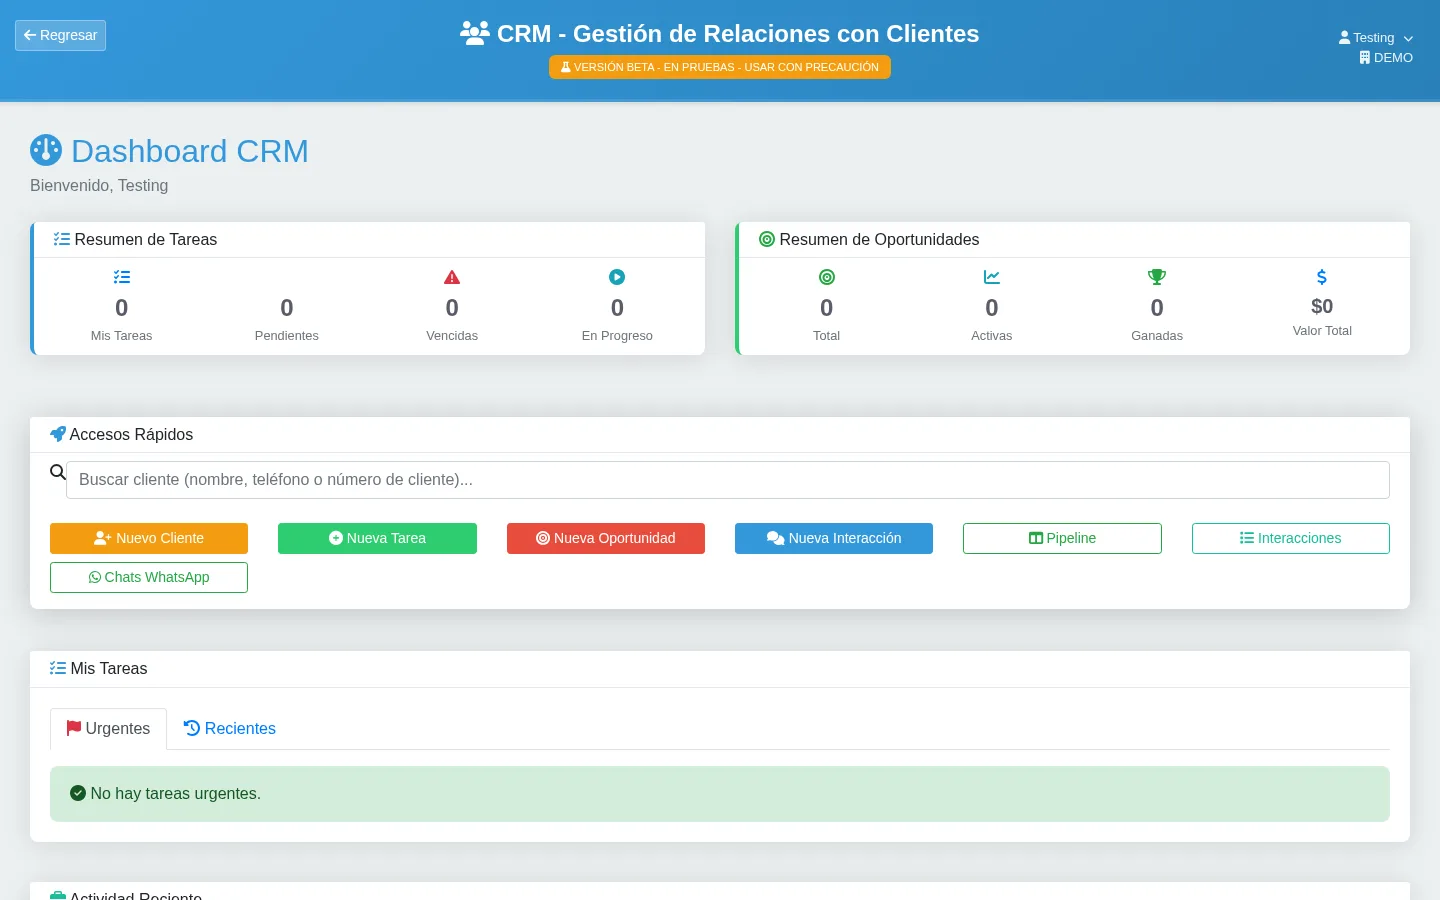This screenshot has height=900, width=1440.
Task: Open the Testing user dropdown menu
Action: 1376,38
